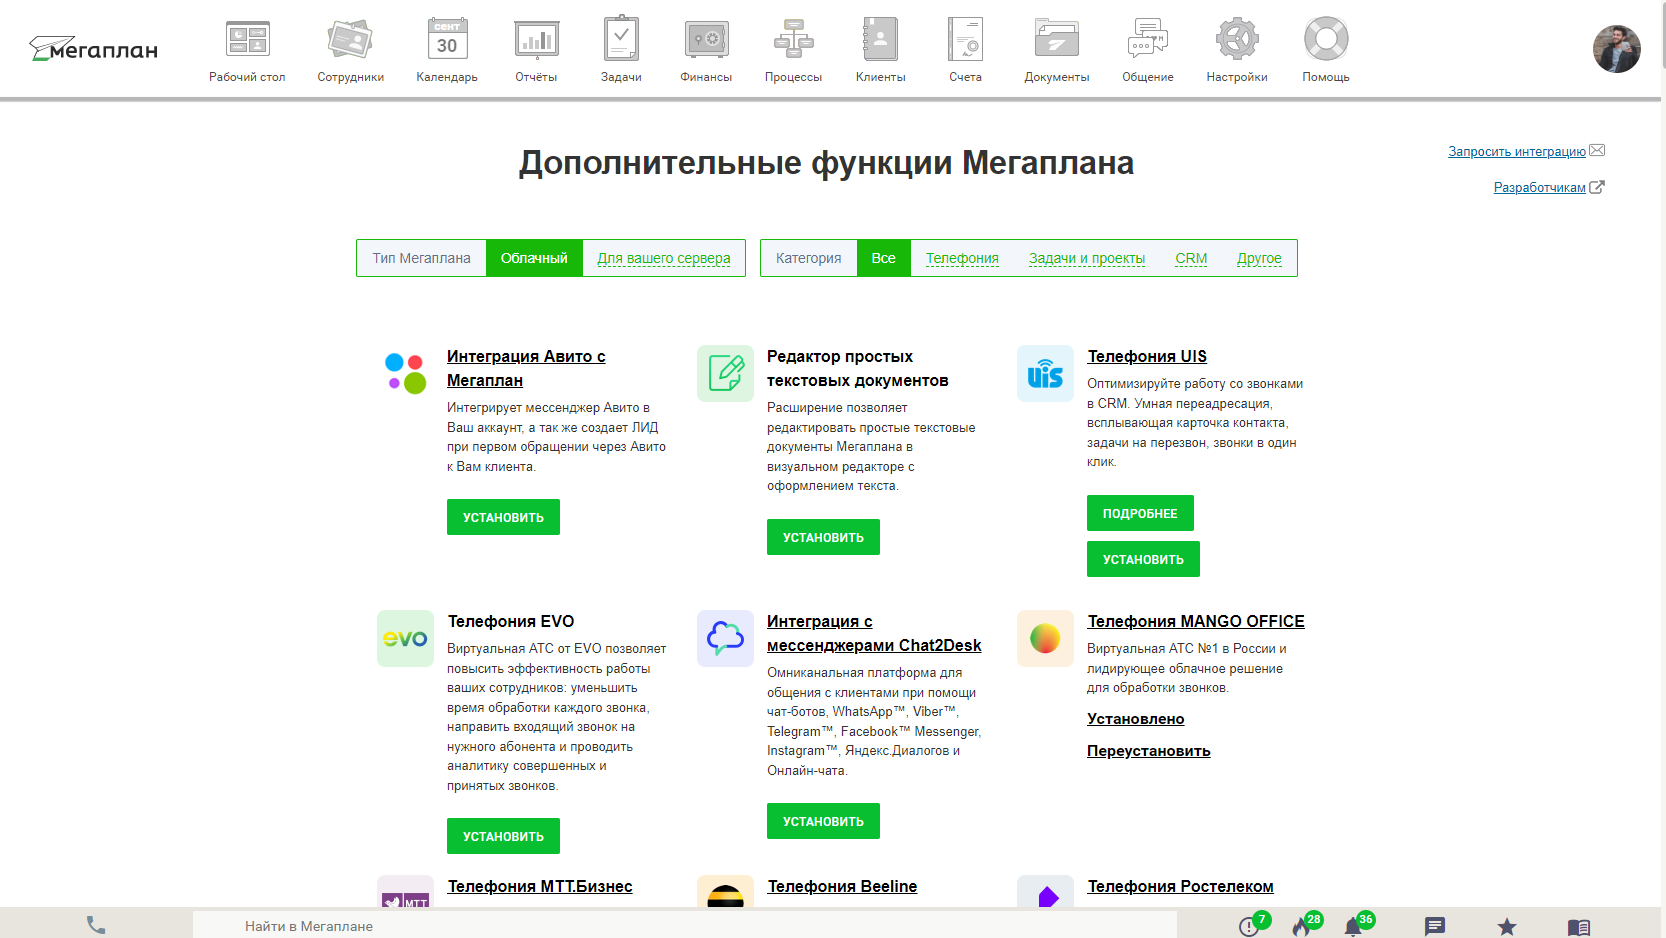Install Телефония UIS
1666x938 pixels.
pos(1143,559)
